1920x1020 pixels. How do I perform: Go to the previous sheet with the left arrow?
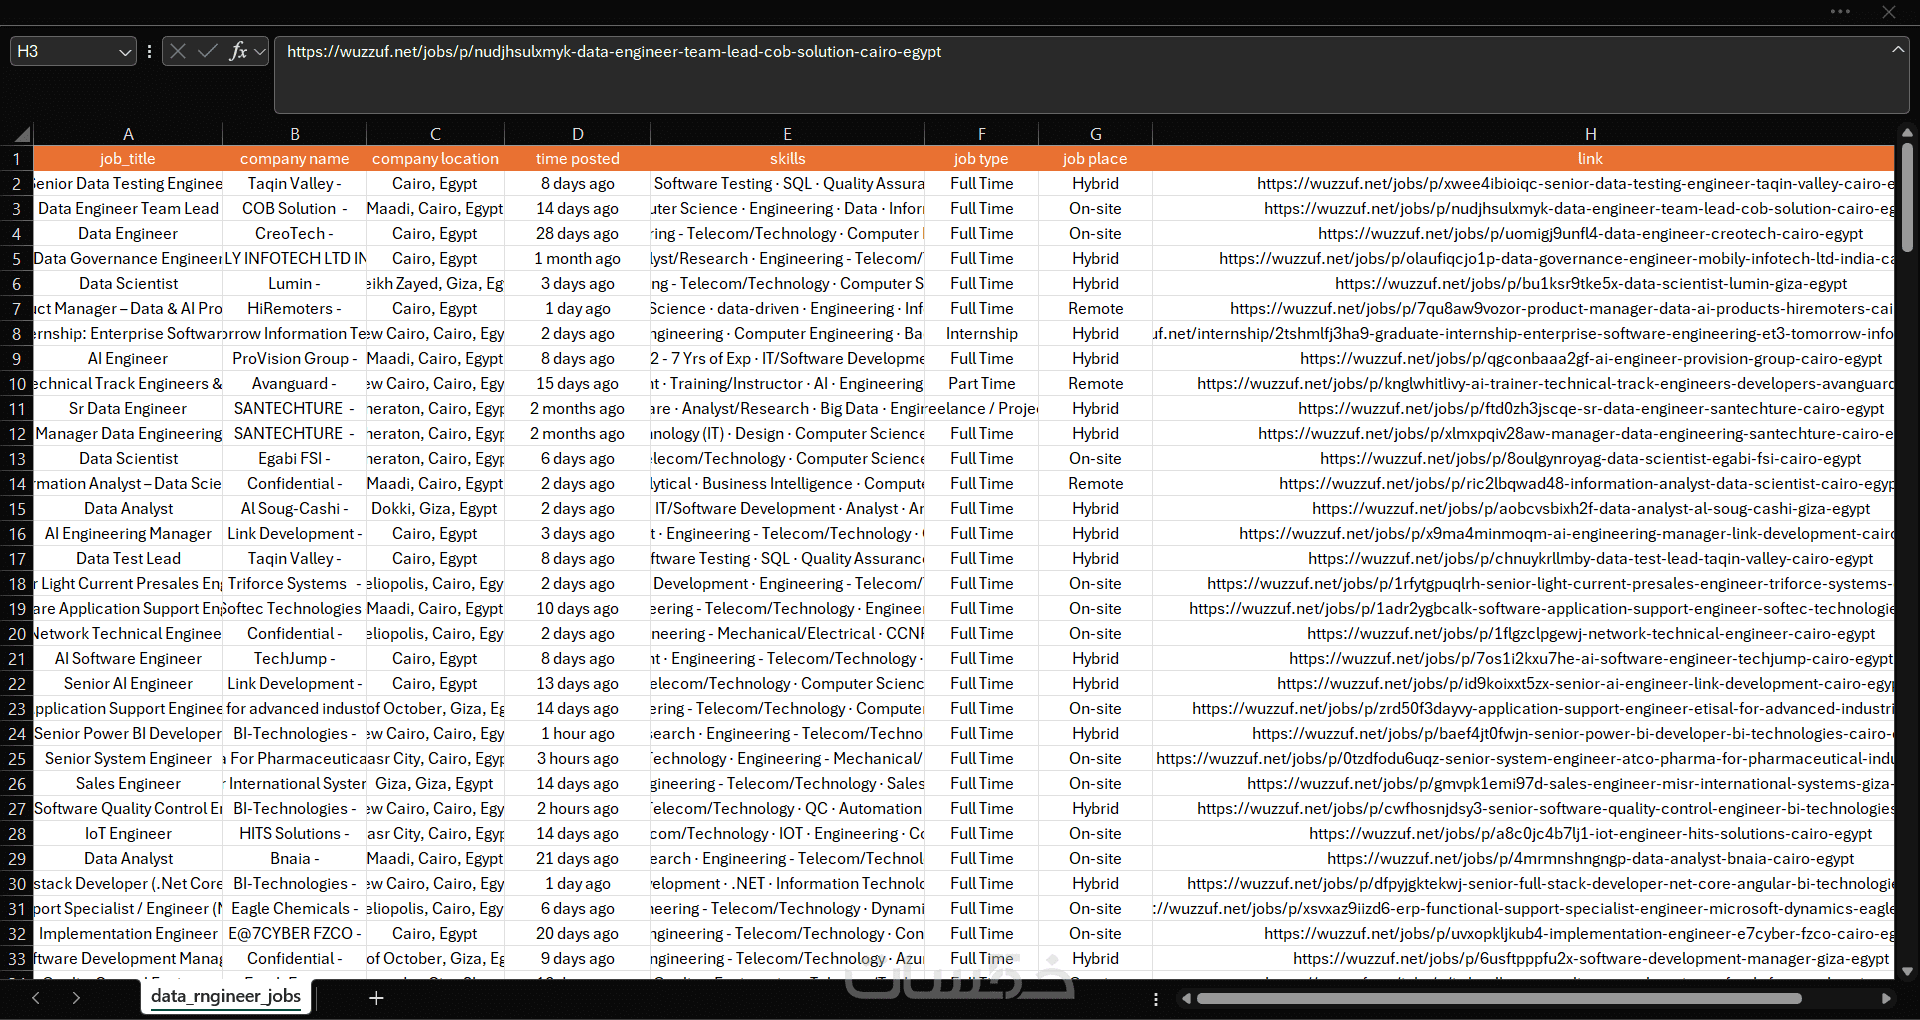tap(36, 998)
